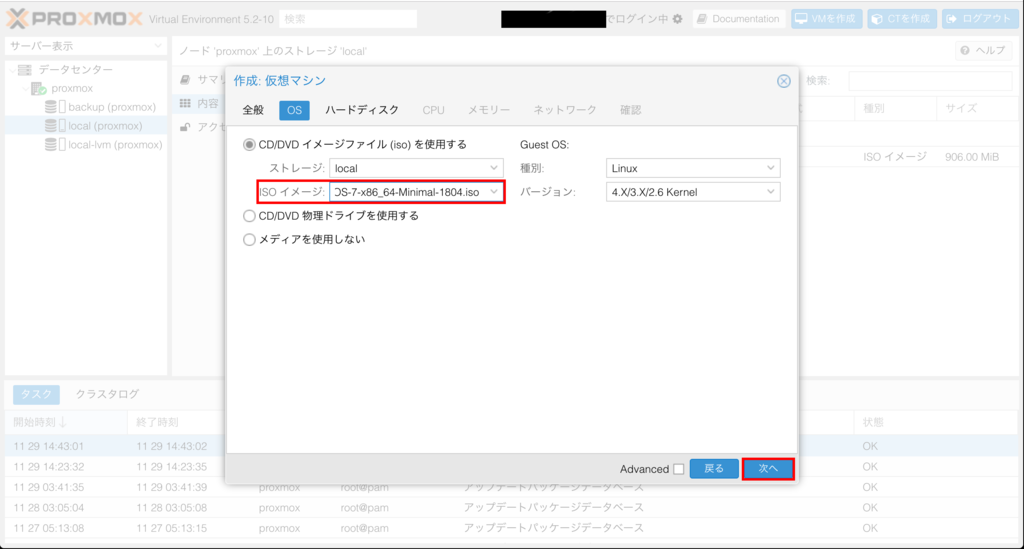Click the ログアウト button
Viewport: 1024px width, 549px height.
(x=980, y=19)
